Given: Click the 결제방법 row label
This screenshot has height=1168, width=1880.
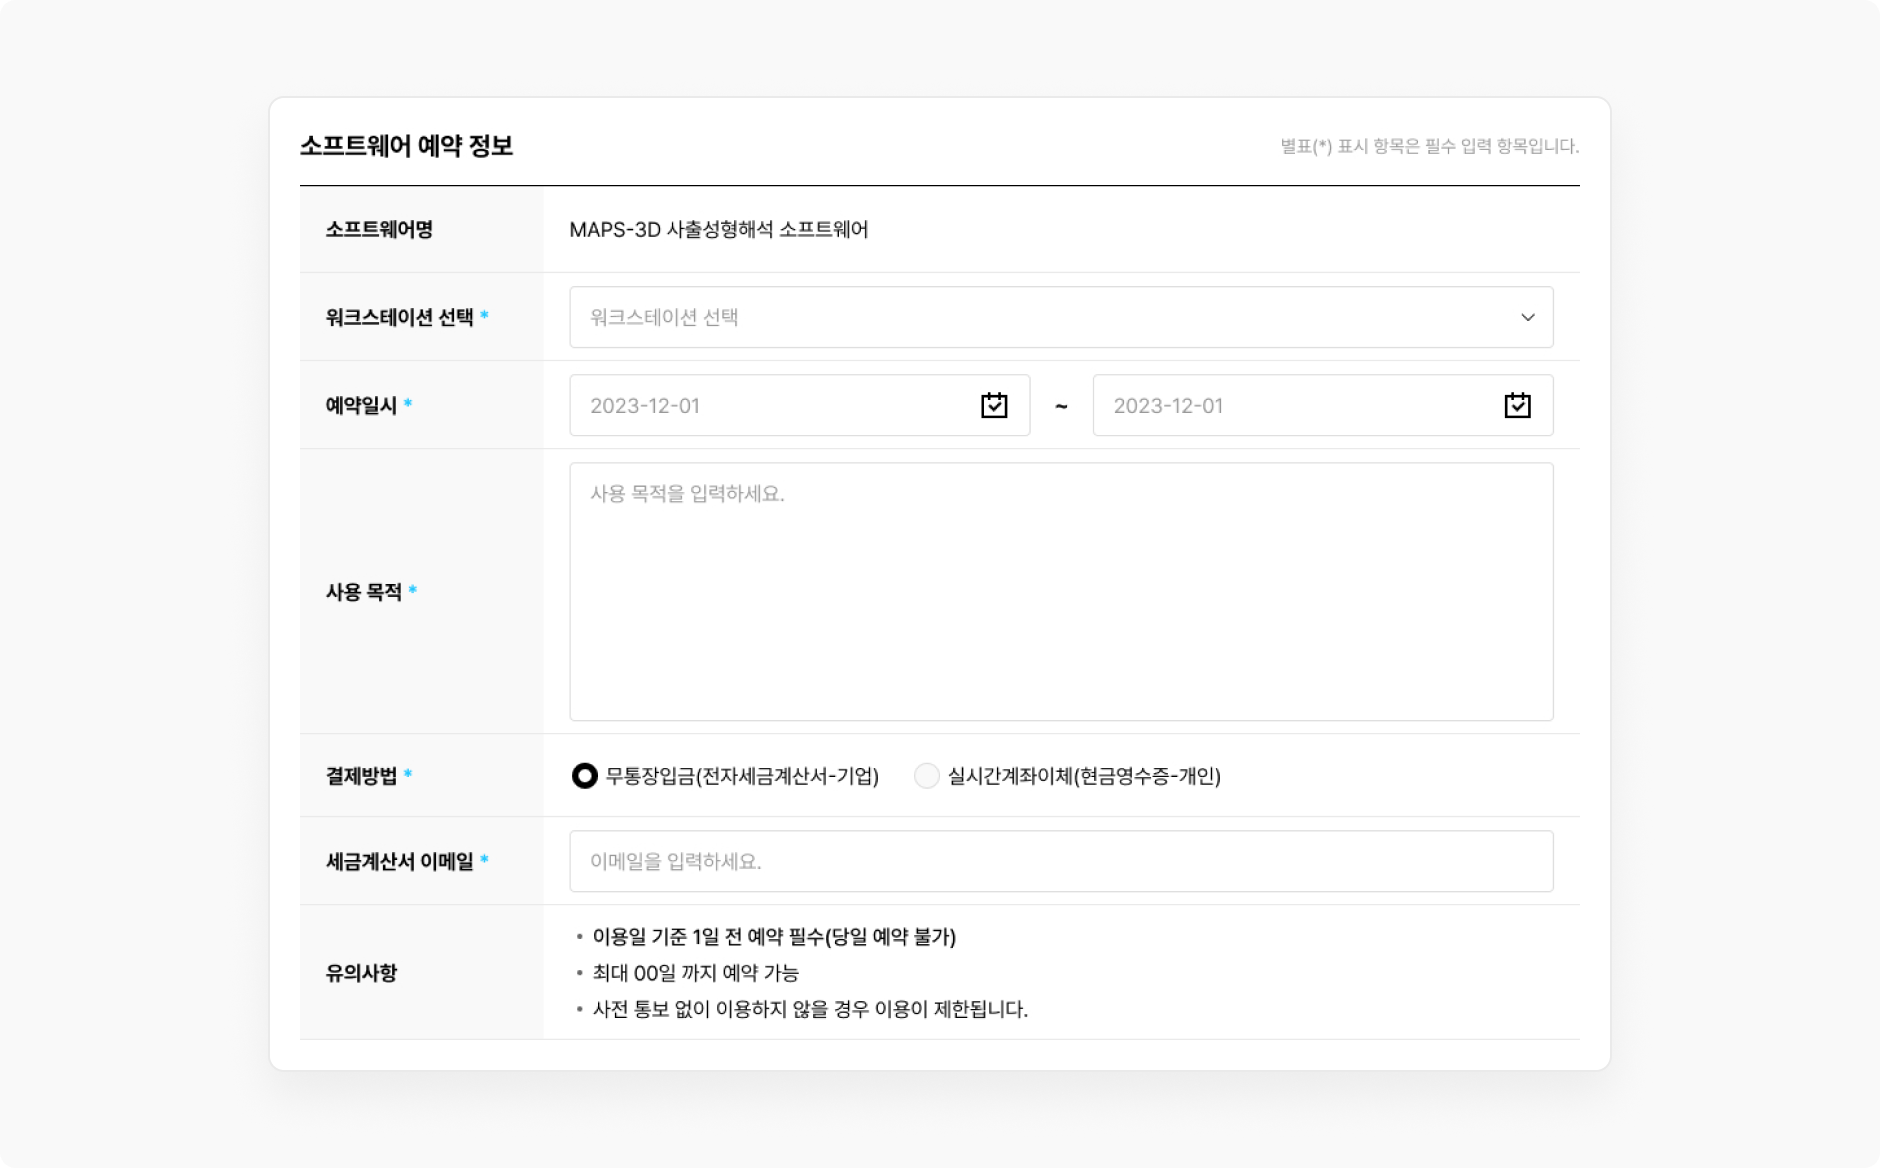Looking at the screenshot, I should (361, 776).
